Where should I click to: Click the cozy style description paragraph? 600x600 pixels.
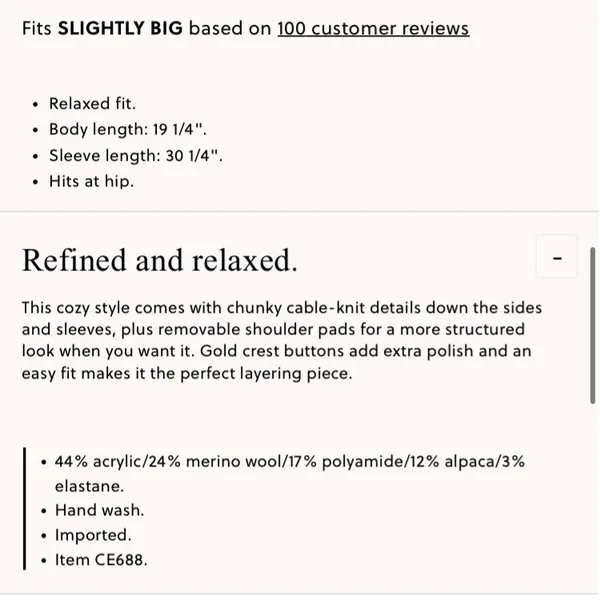click(282, 341)
